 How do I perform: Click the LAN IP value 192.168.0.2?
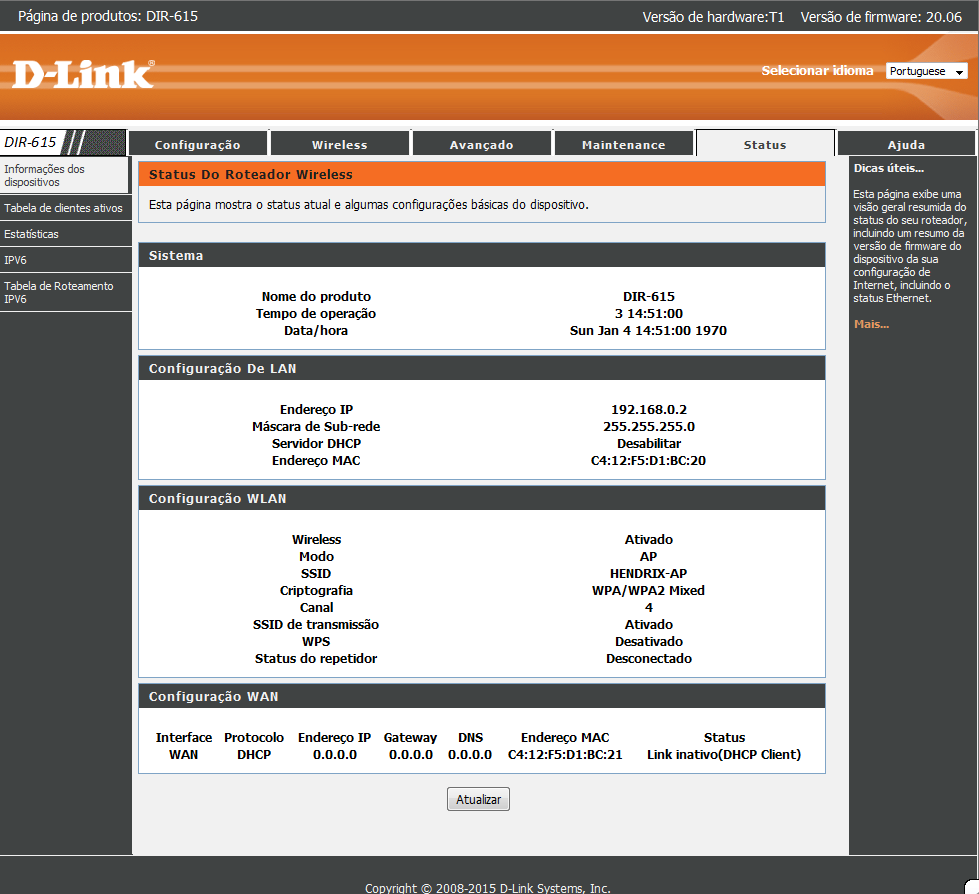click(x=649, y=410)
